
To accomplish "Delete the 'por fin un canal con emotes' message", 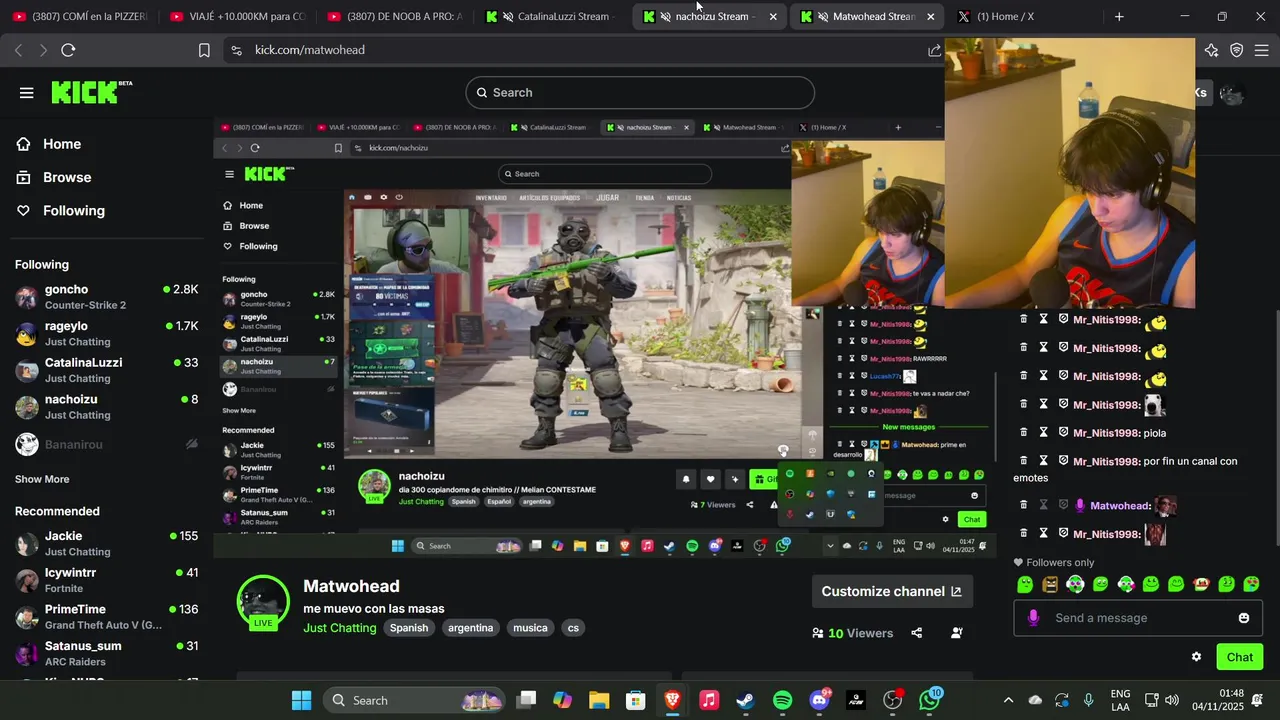I will [x=1023, y=461].
